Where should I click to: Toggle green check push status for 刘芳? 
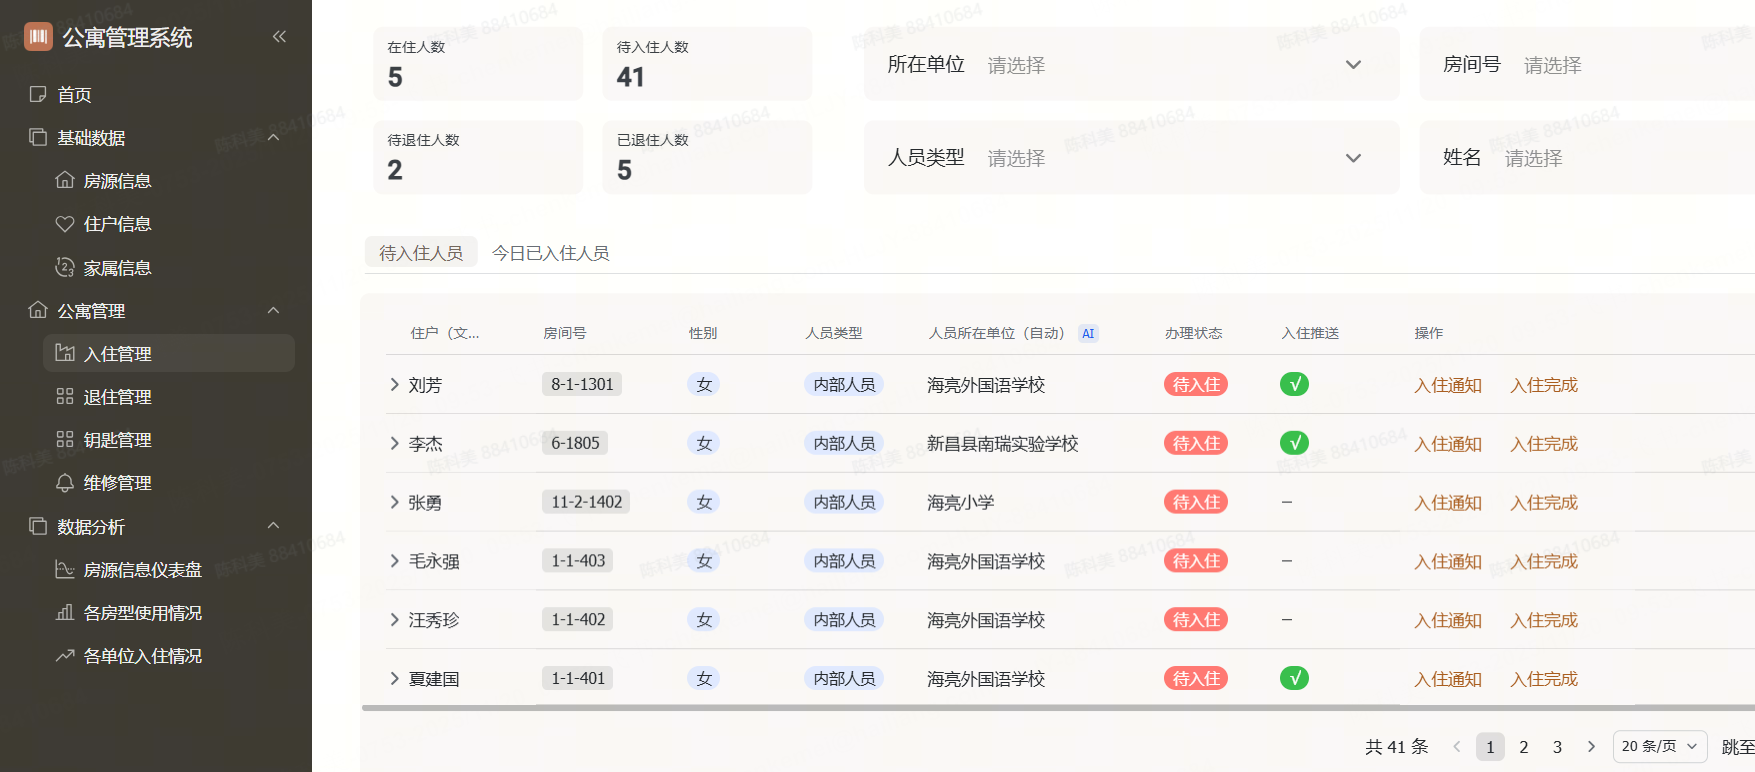1294,385
